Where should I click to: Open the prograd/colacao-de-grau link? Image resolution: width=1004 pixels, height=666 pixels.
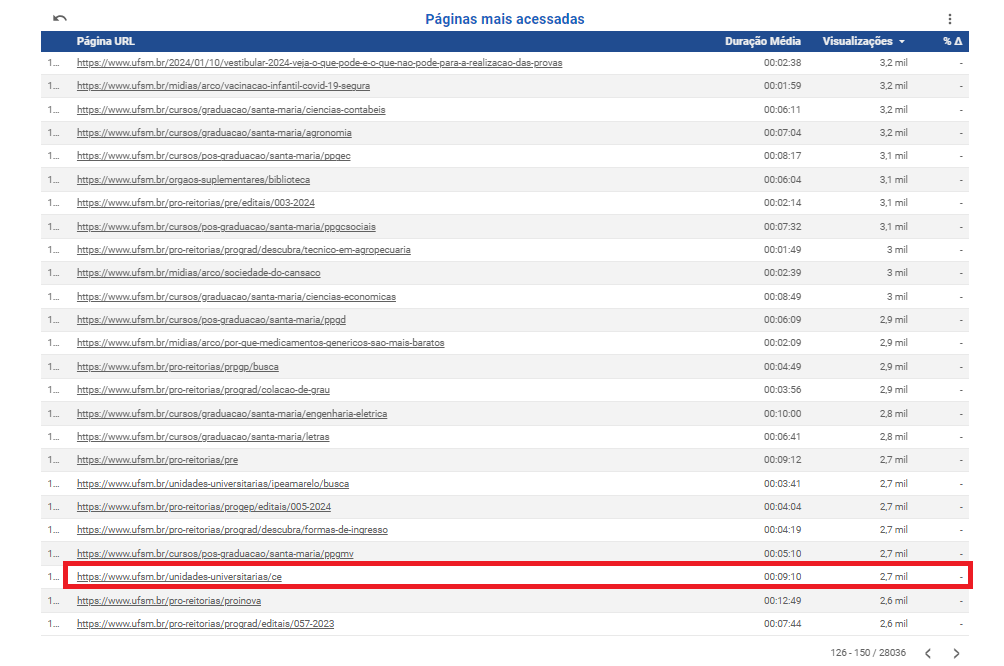(203, 390)
